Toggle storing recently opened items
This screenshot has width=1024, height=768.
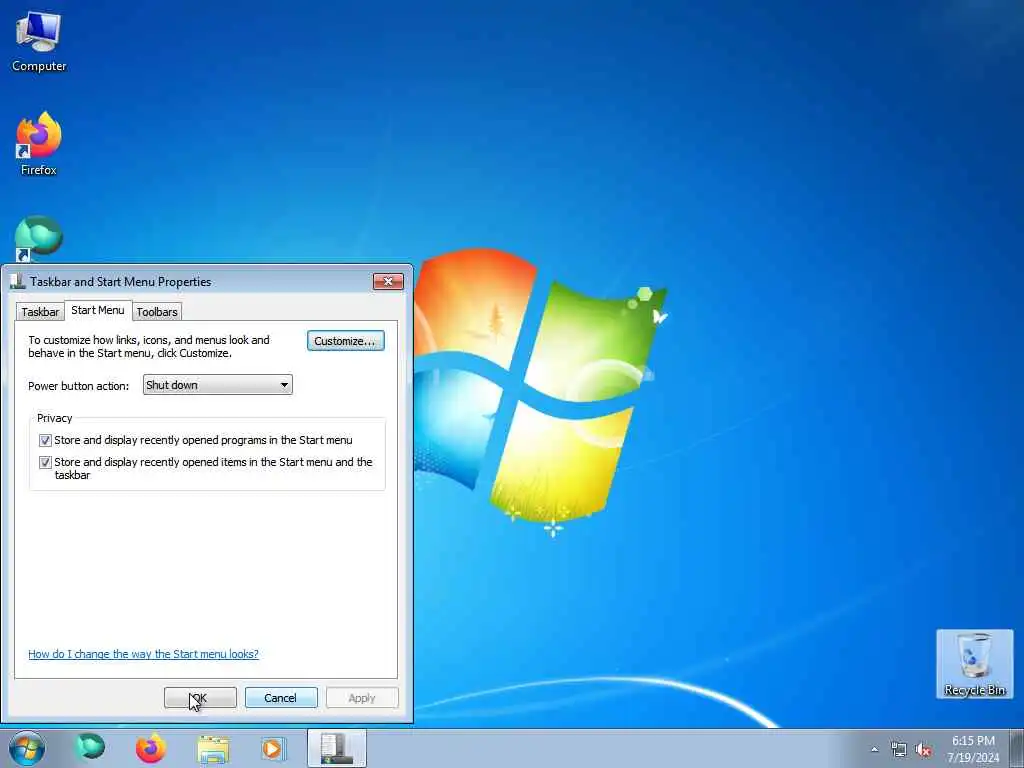tap(45, 462)
